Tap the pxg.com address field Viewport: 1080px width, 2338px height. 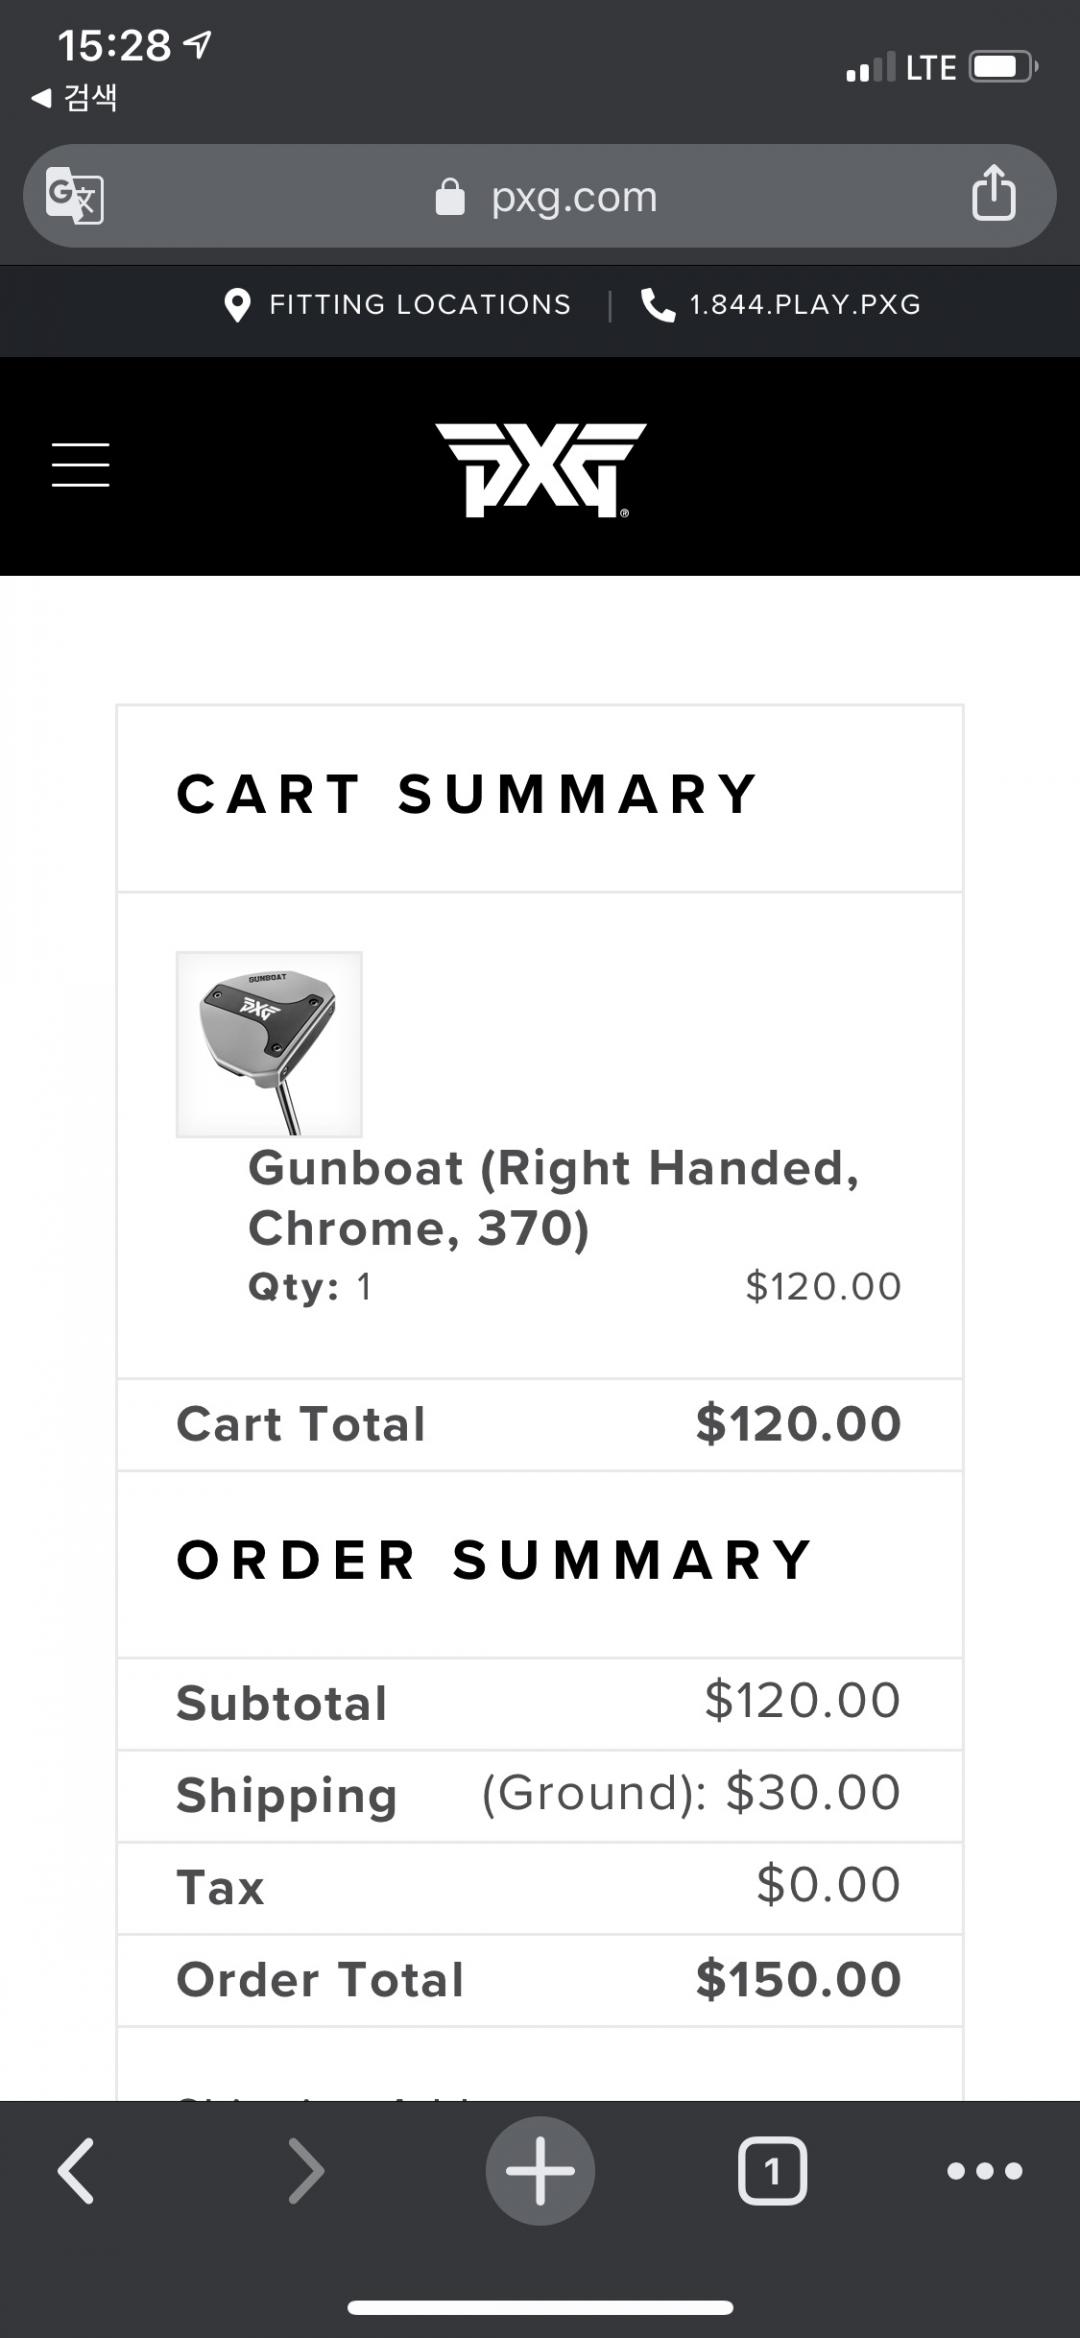point(574,197)
